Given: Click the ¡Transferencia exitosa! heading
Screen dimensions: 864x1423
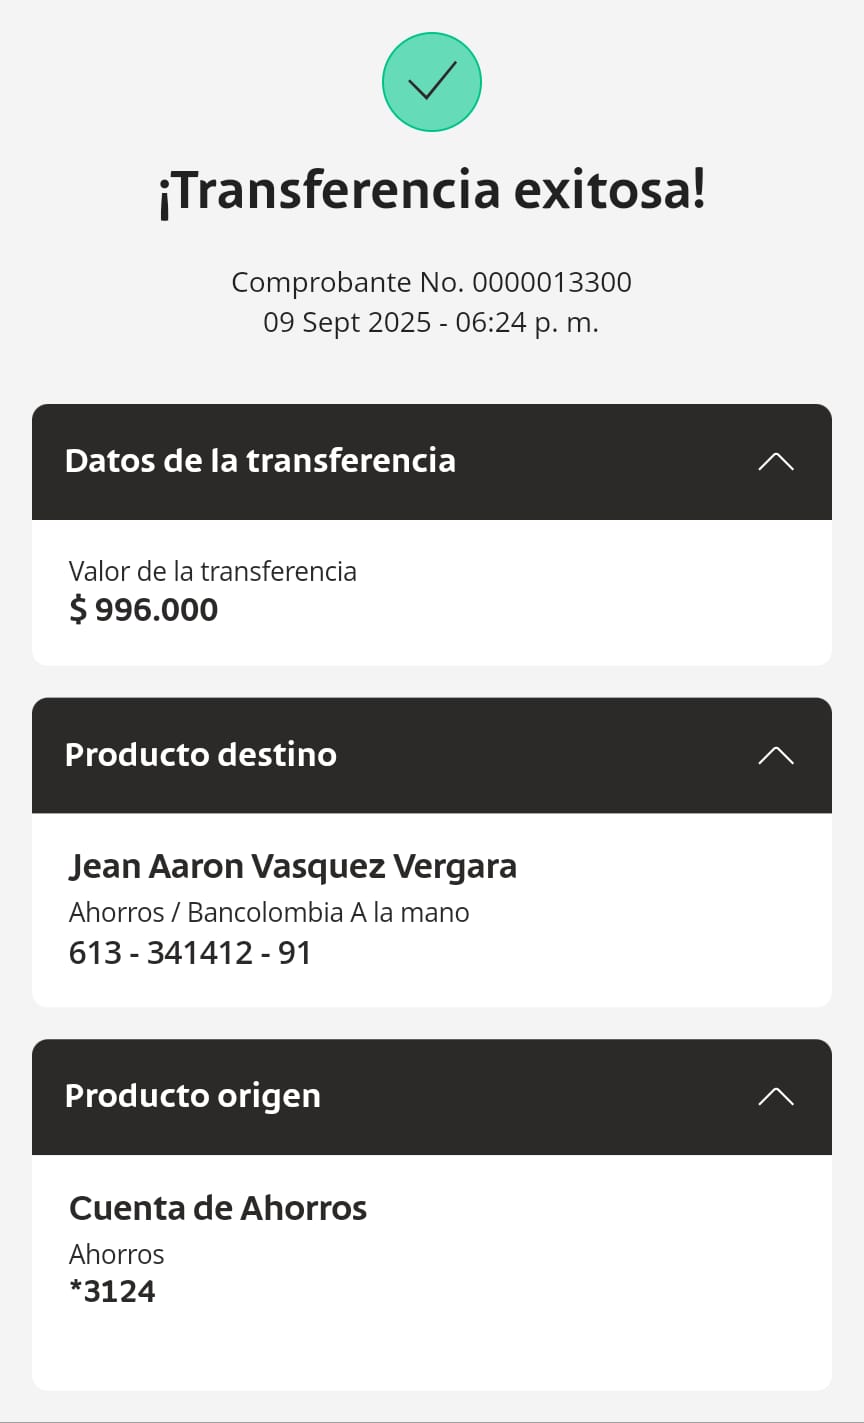Looking at the screenshot, I should pos(432,191).
